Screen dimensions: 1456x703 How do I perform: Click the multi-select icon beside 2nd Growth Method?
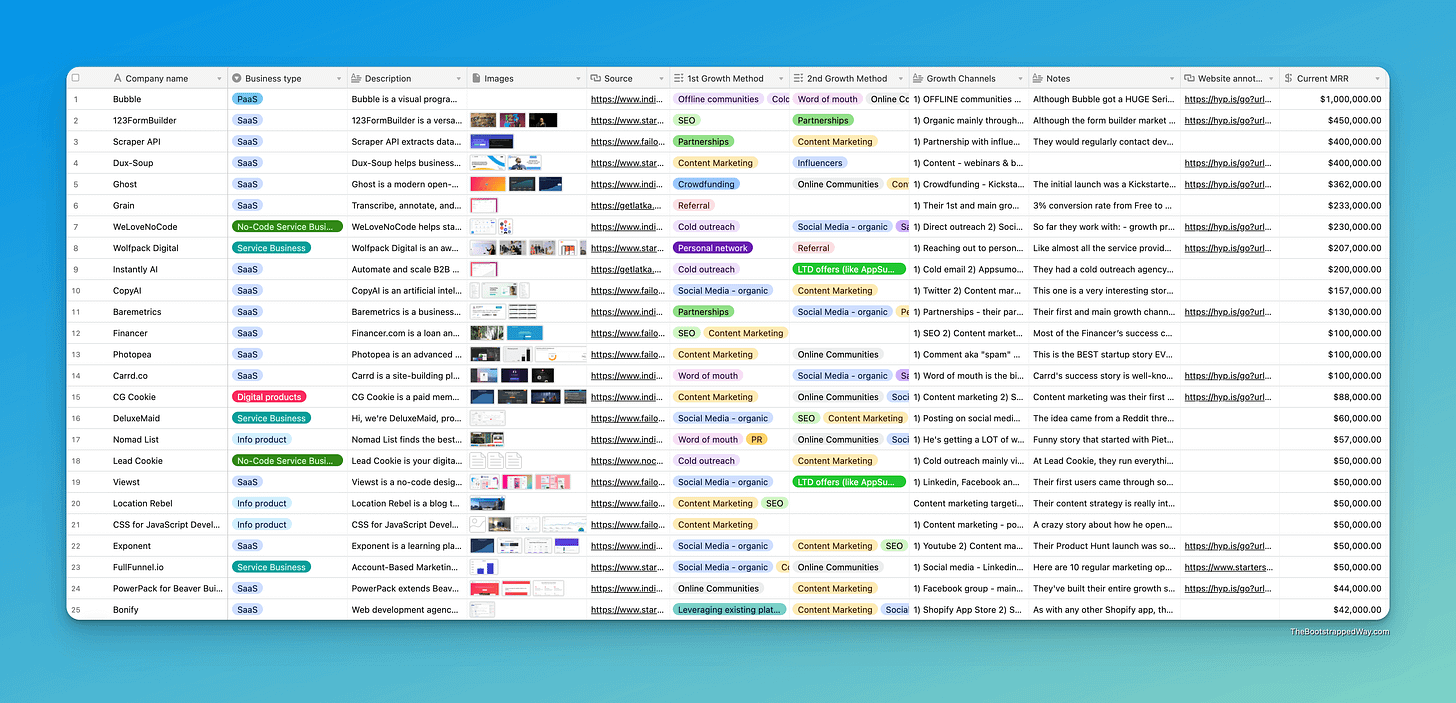(799, 78)
